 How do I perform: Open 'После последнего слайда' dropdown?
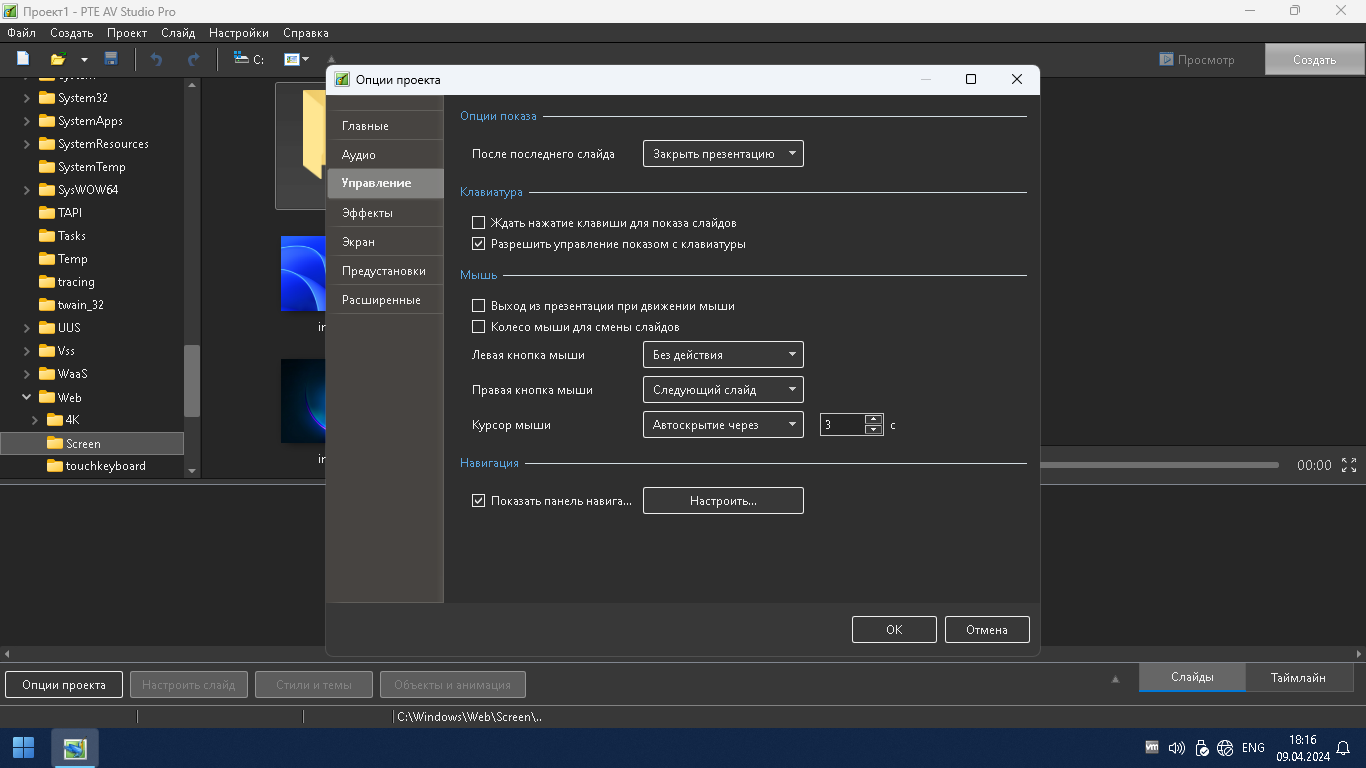tap(723, 154)
